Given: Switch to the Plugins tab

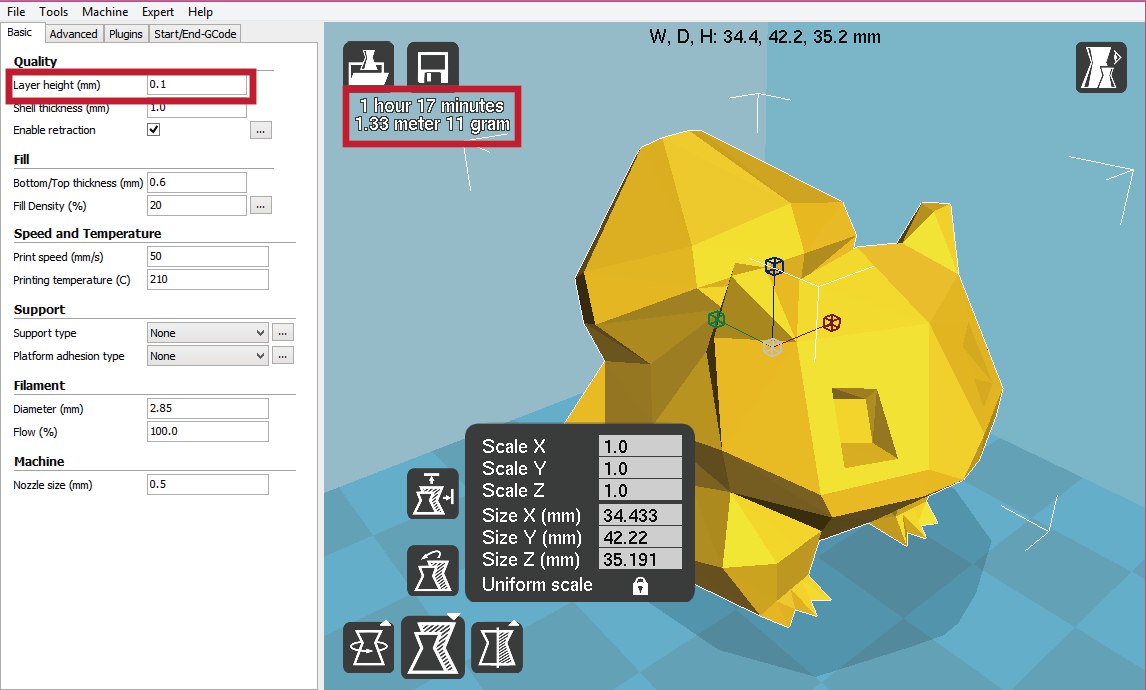Looking at the screenshot, I should click(125, 33).
